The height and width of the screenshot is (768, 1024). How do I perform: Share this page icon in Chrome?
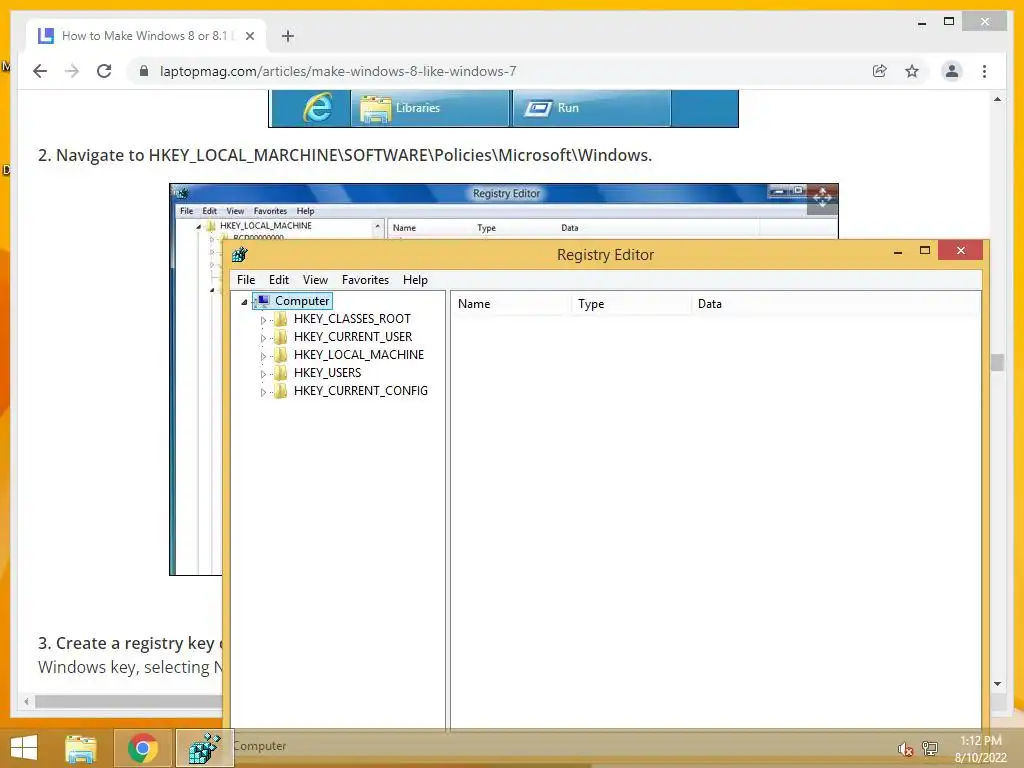(880, 71)
